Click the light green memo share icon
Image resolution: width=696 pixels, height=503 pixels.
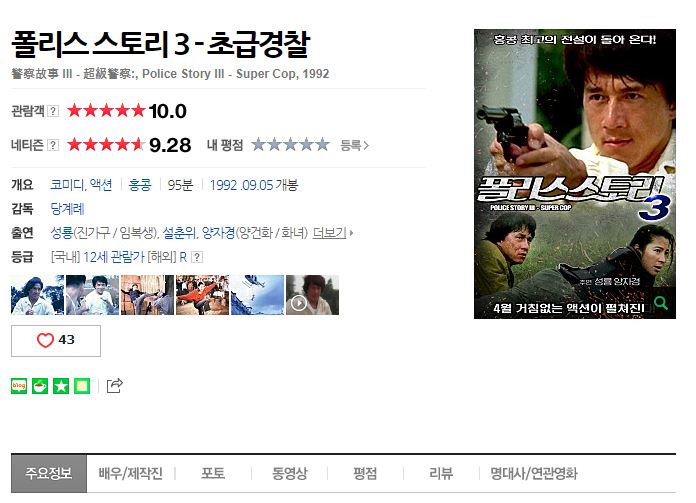pyautogui.click(x=82, y=386)
